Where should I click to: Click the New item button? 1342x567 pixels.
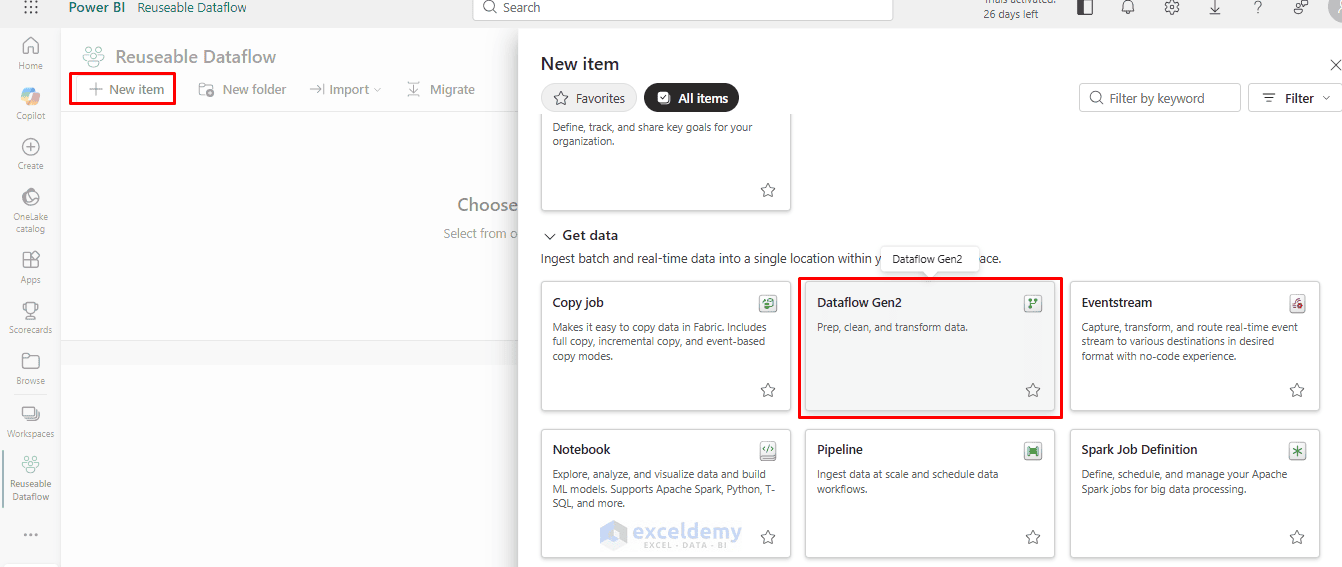pos(126,89)
